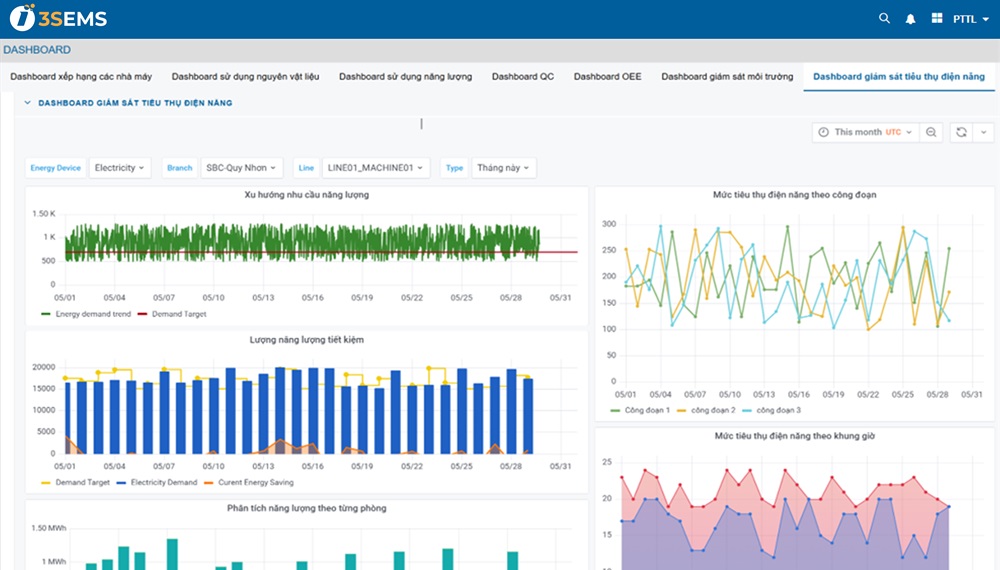Open the Electricity energy device dropdown
1000x570 pixels.
pyautogui.click(x=121, y=168)
